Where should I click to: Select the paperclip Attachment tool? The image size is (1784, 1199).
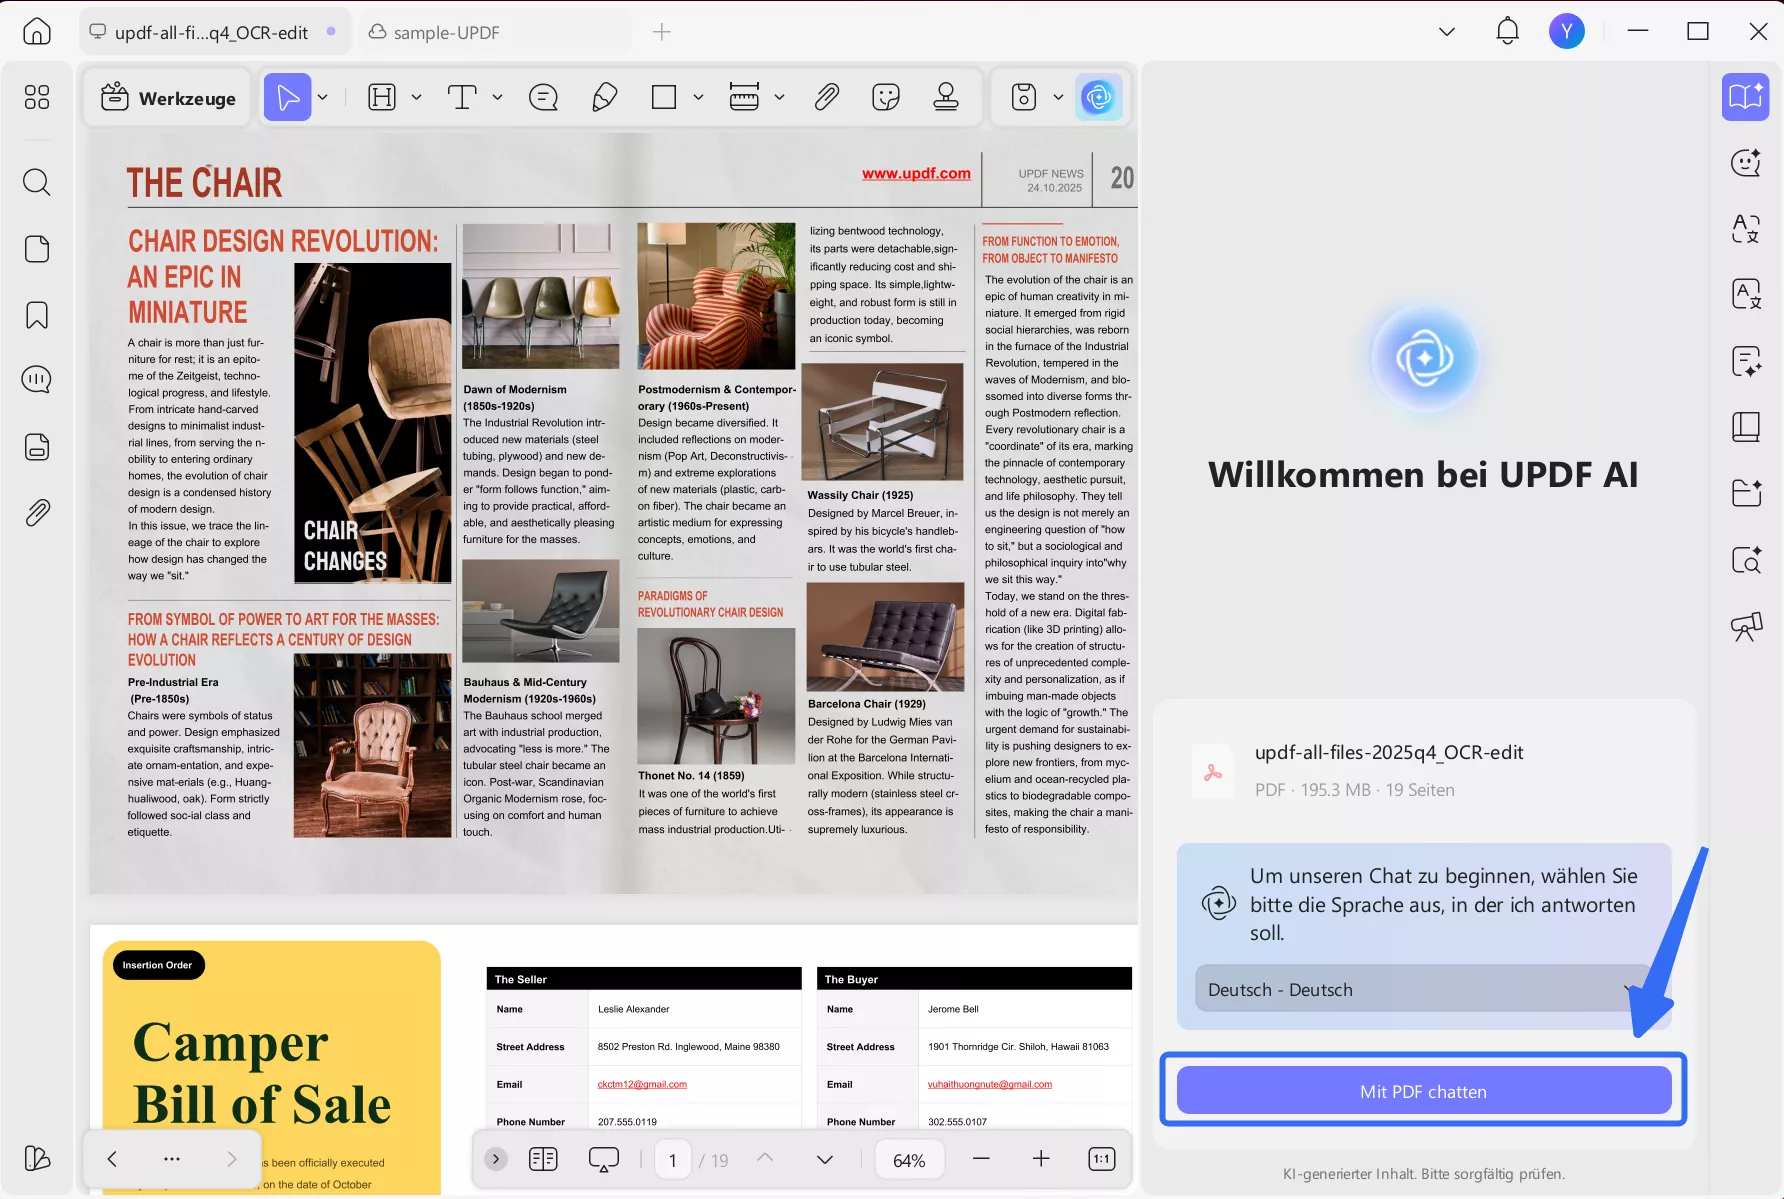point(825,96)
